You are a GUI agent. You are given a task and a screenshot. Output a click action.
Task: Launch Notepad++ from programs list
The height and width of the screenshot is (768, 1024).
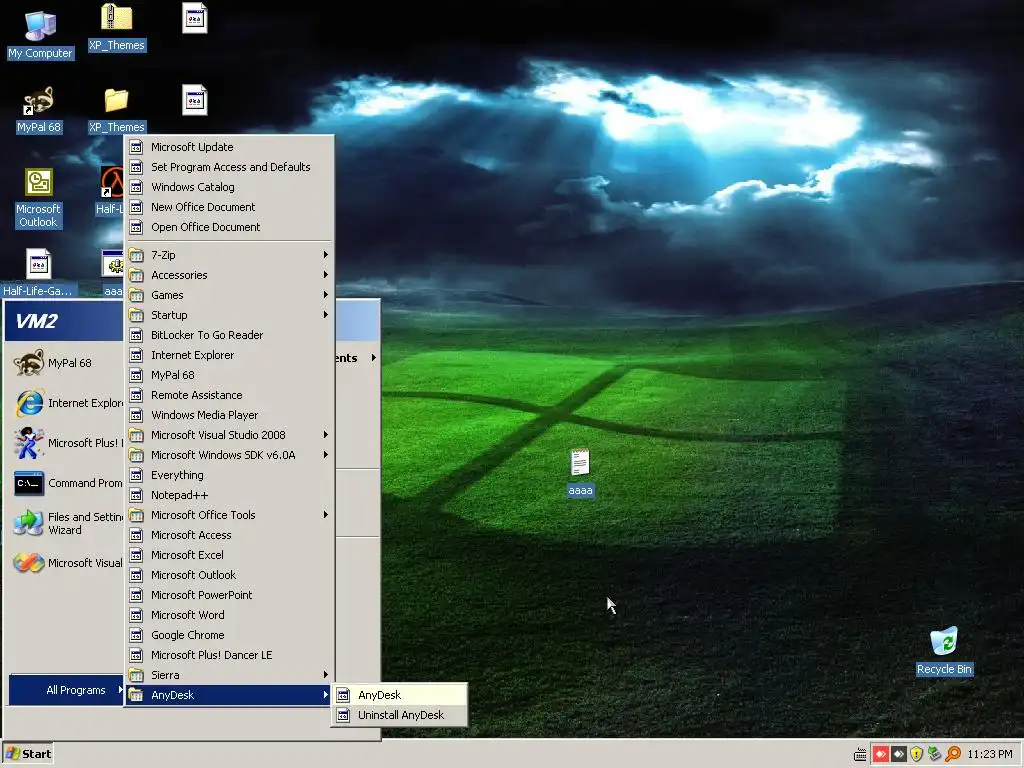tap(229, 495)
